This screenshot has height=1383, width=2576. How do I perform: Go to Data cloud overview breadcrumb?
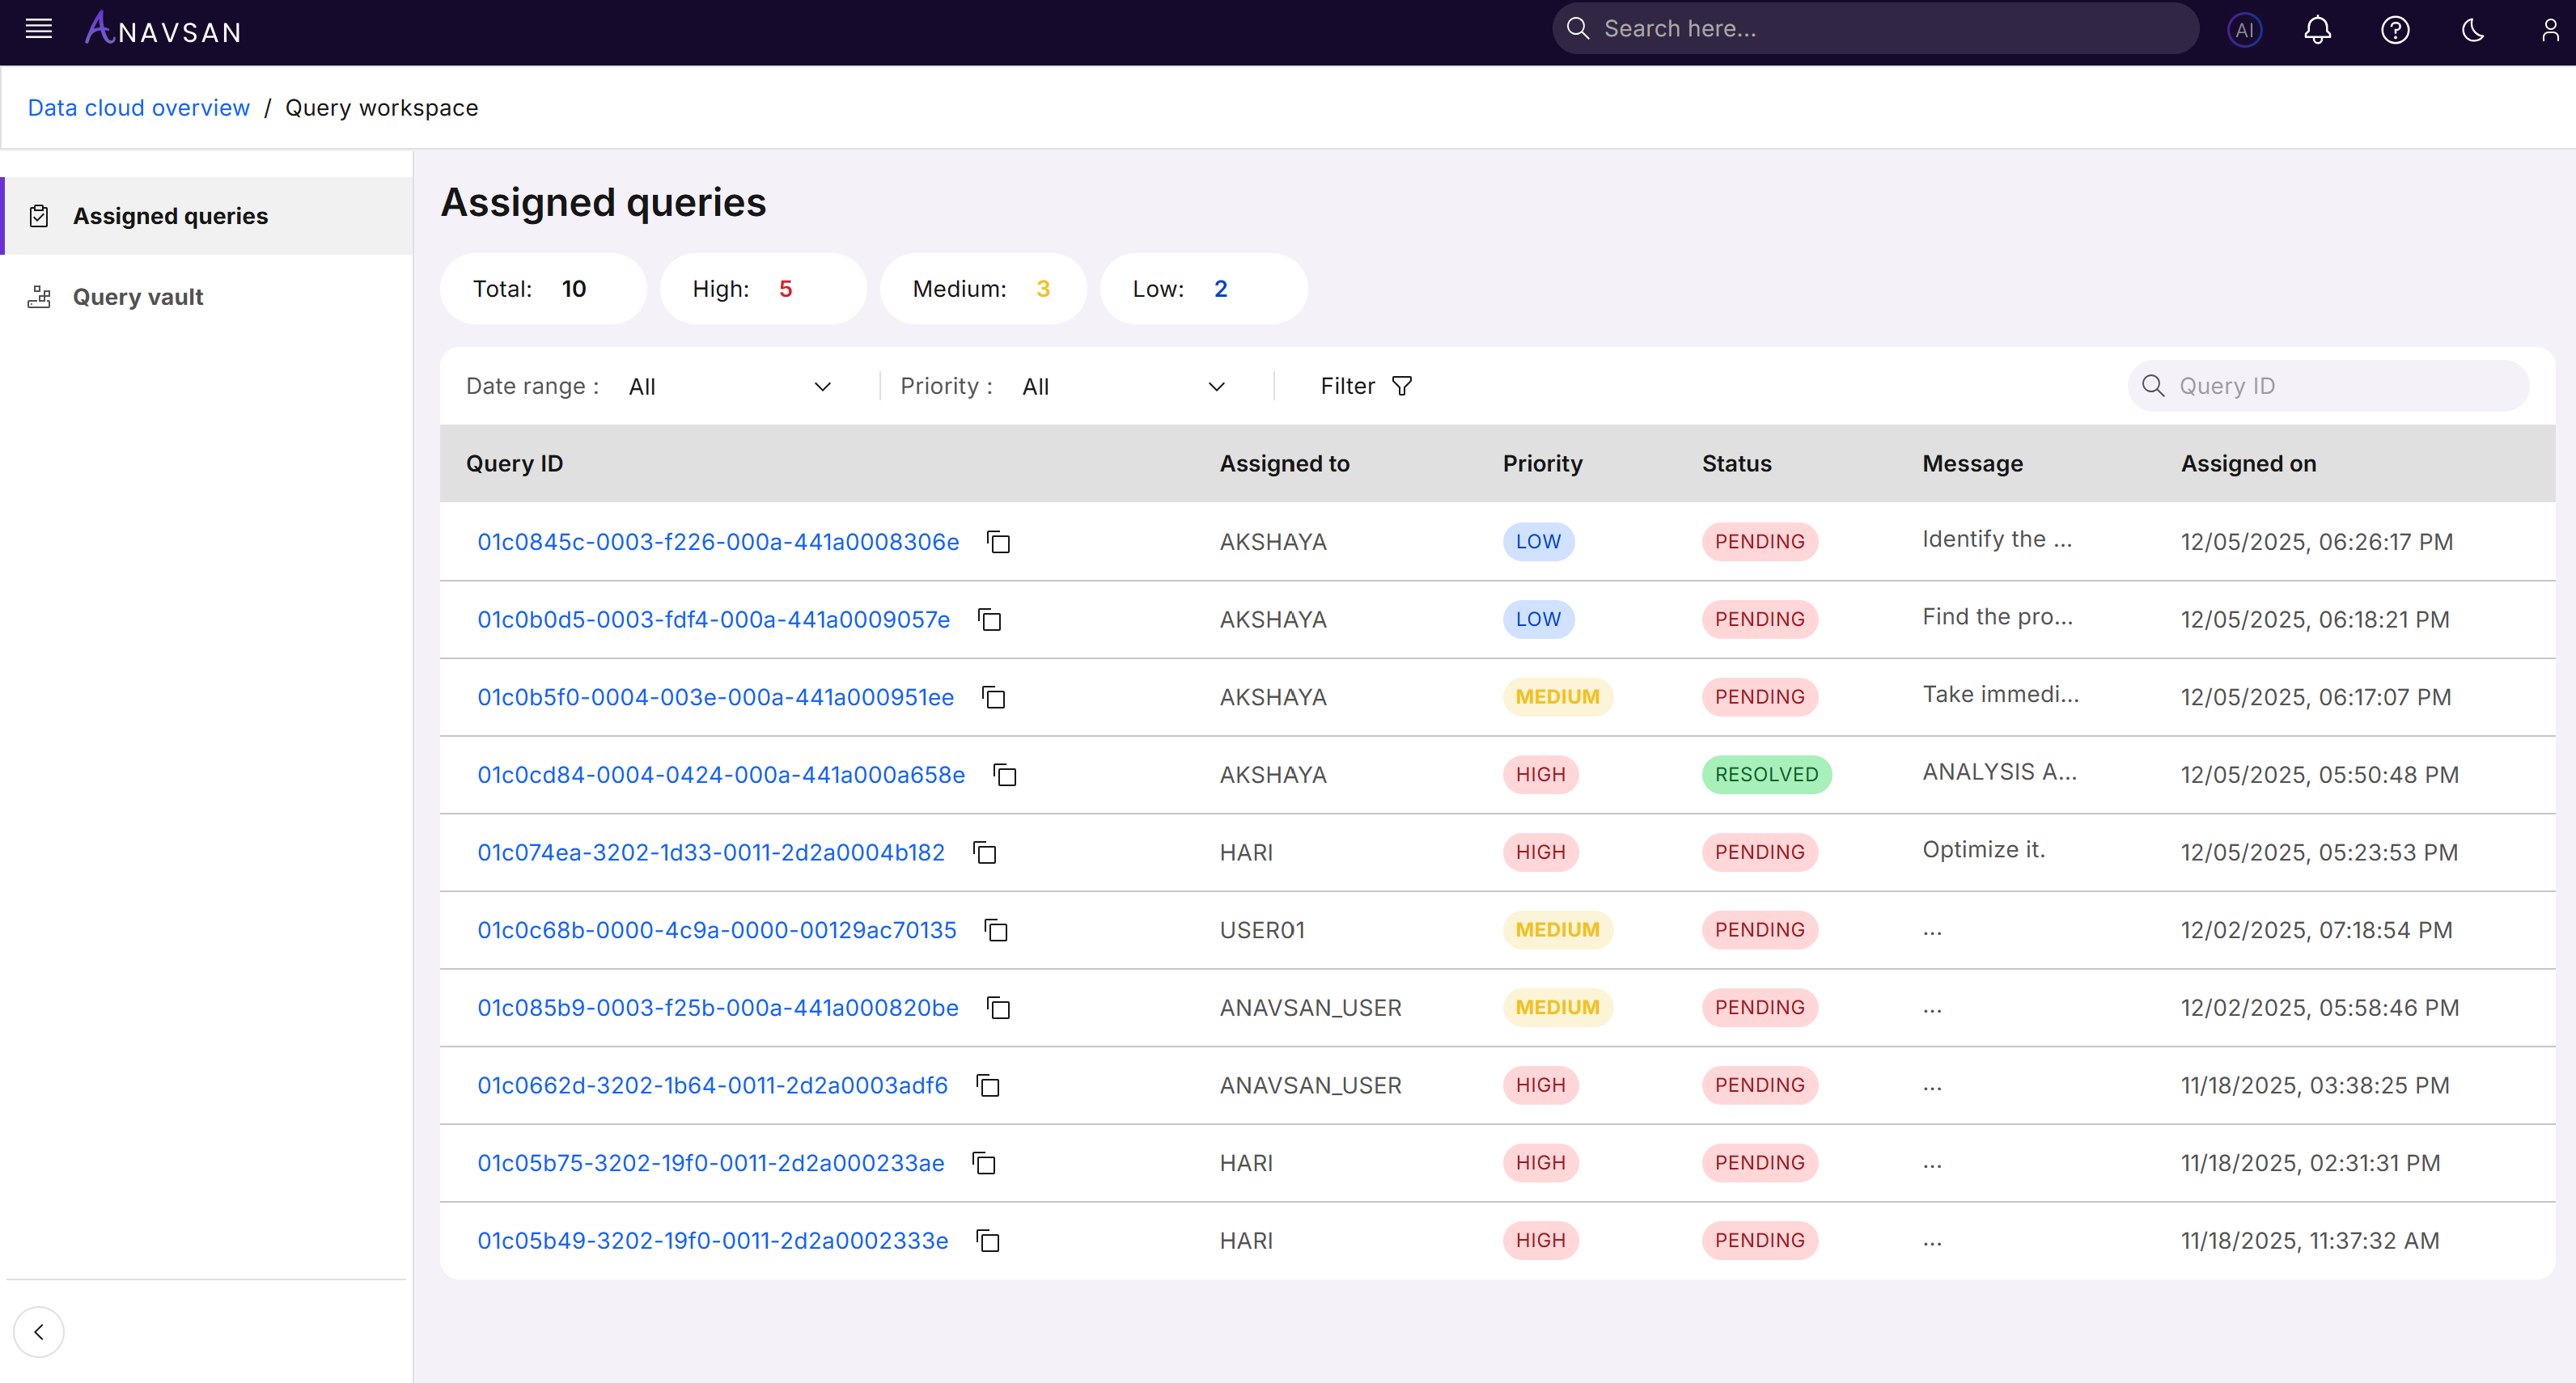139,108
